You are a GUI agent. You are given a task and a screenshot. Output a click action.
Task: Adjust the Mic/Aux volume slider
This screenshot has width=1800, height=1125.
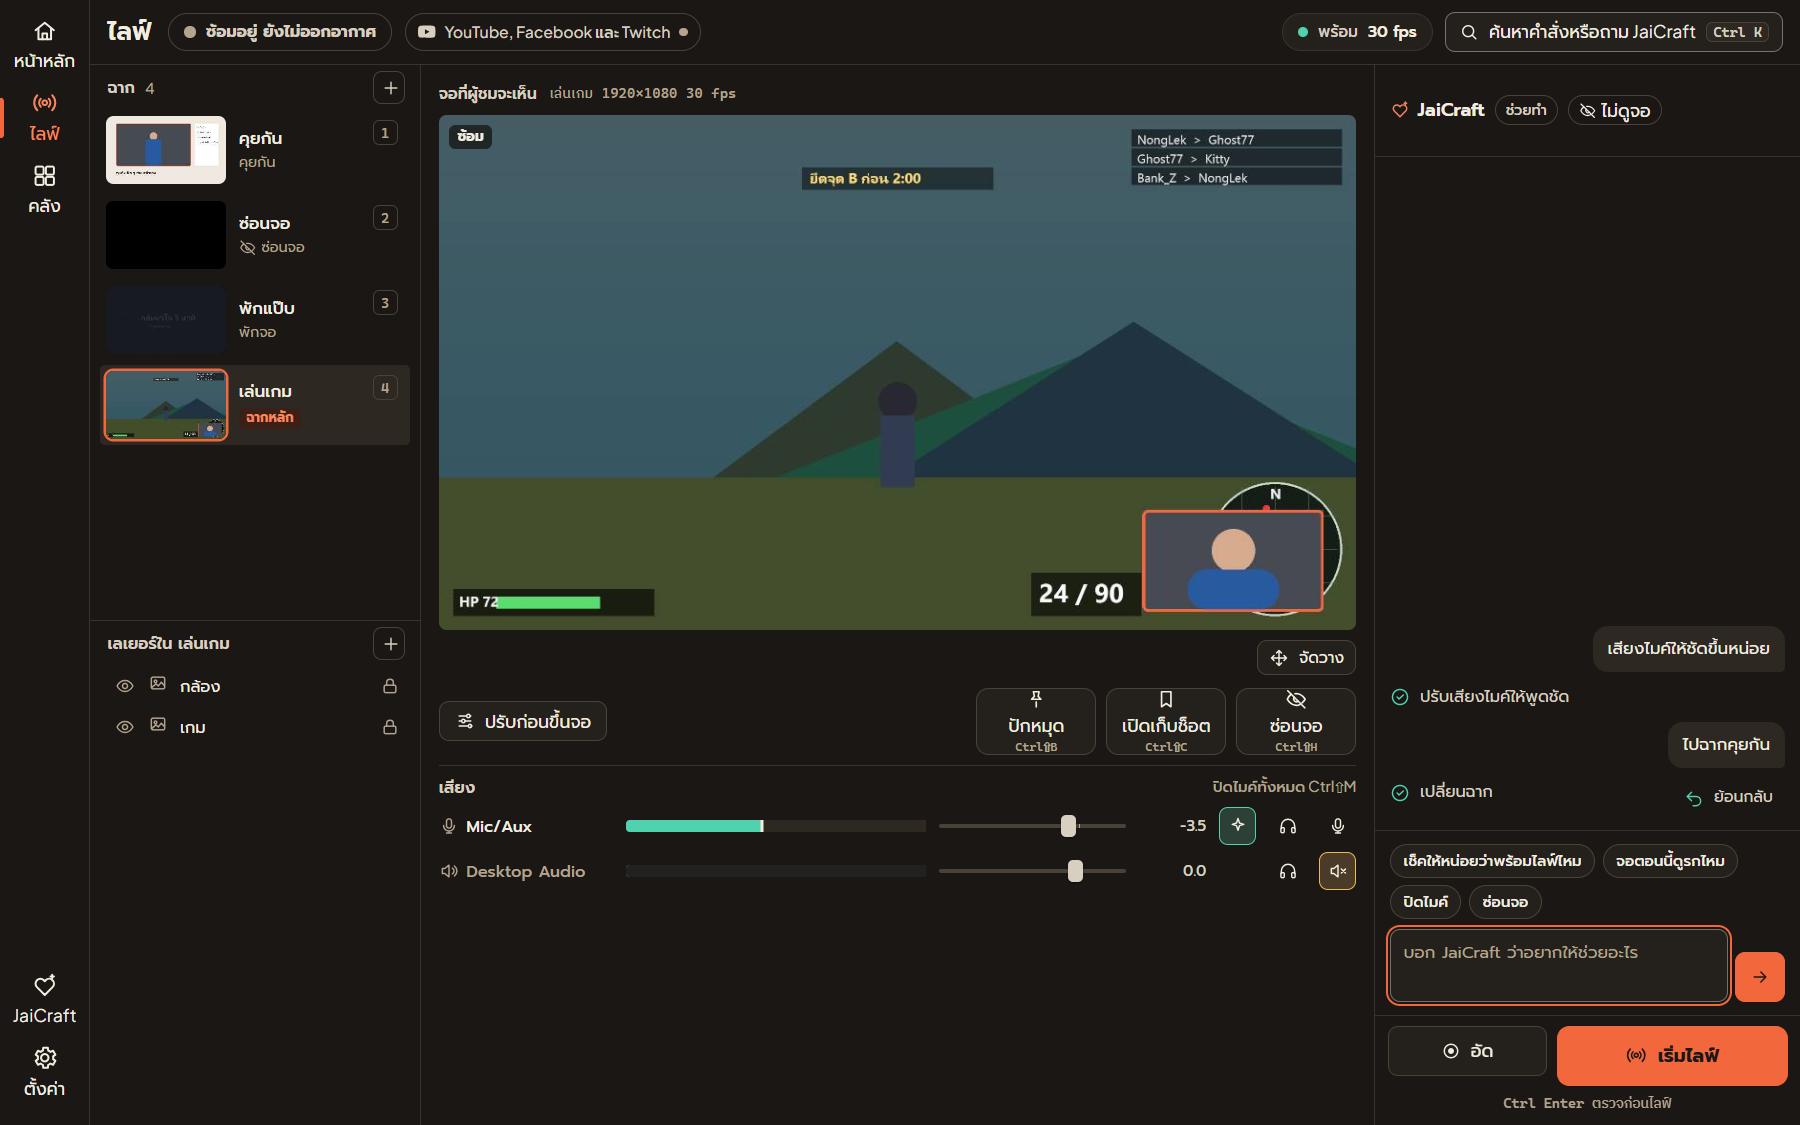pos(1032,826)
